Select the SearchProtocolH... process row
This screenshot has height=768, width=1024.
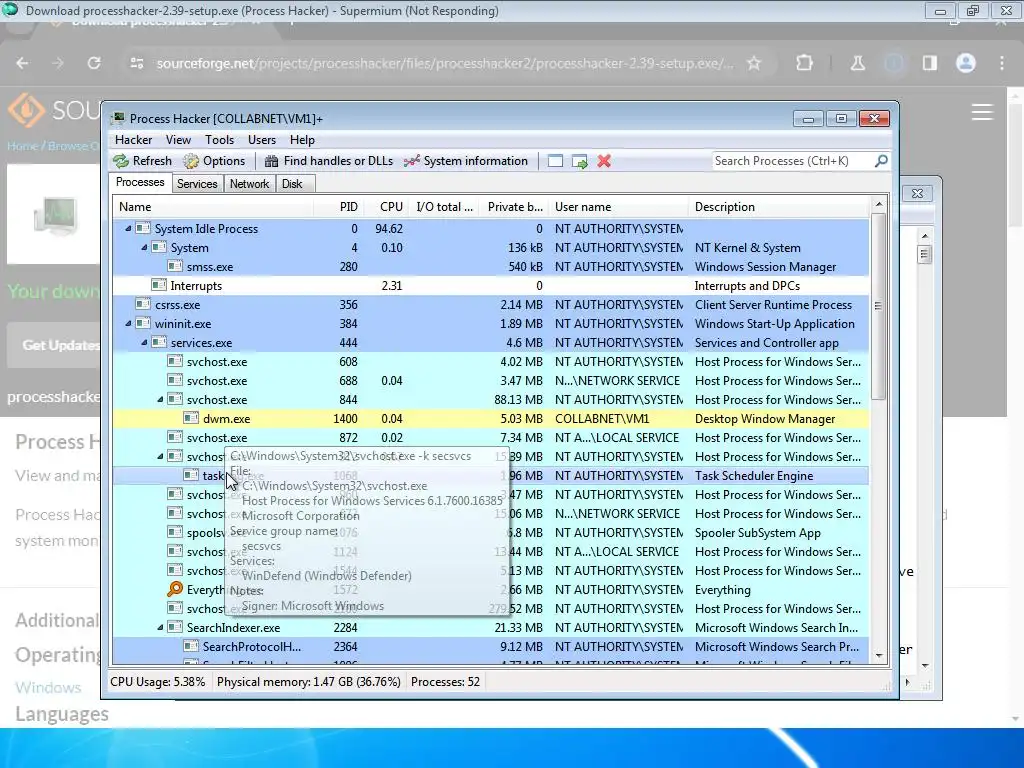point(490,646)
